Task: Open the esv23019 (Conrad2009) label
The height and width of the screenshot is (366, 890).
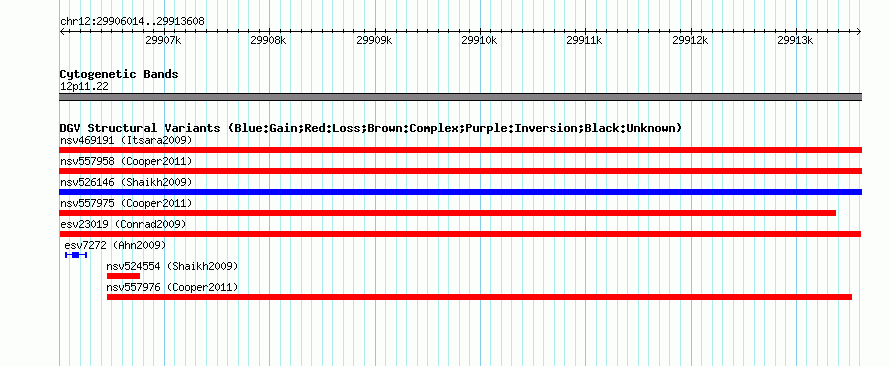Action: 123,224
